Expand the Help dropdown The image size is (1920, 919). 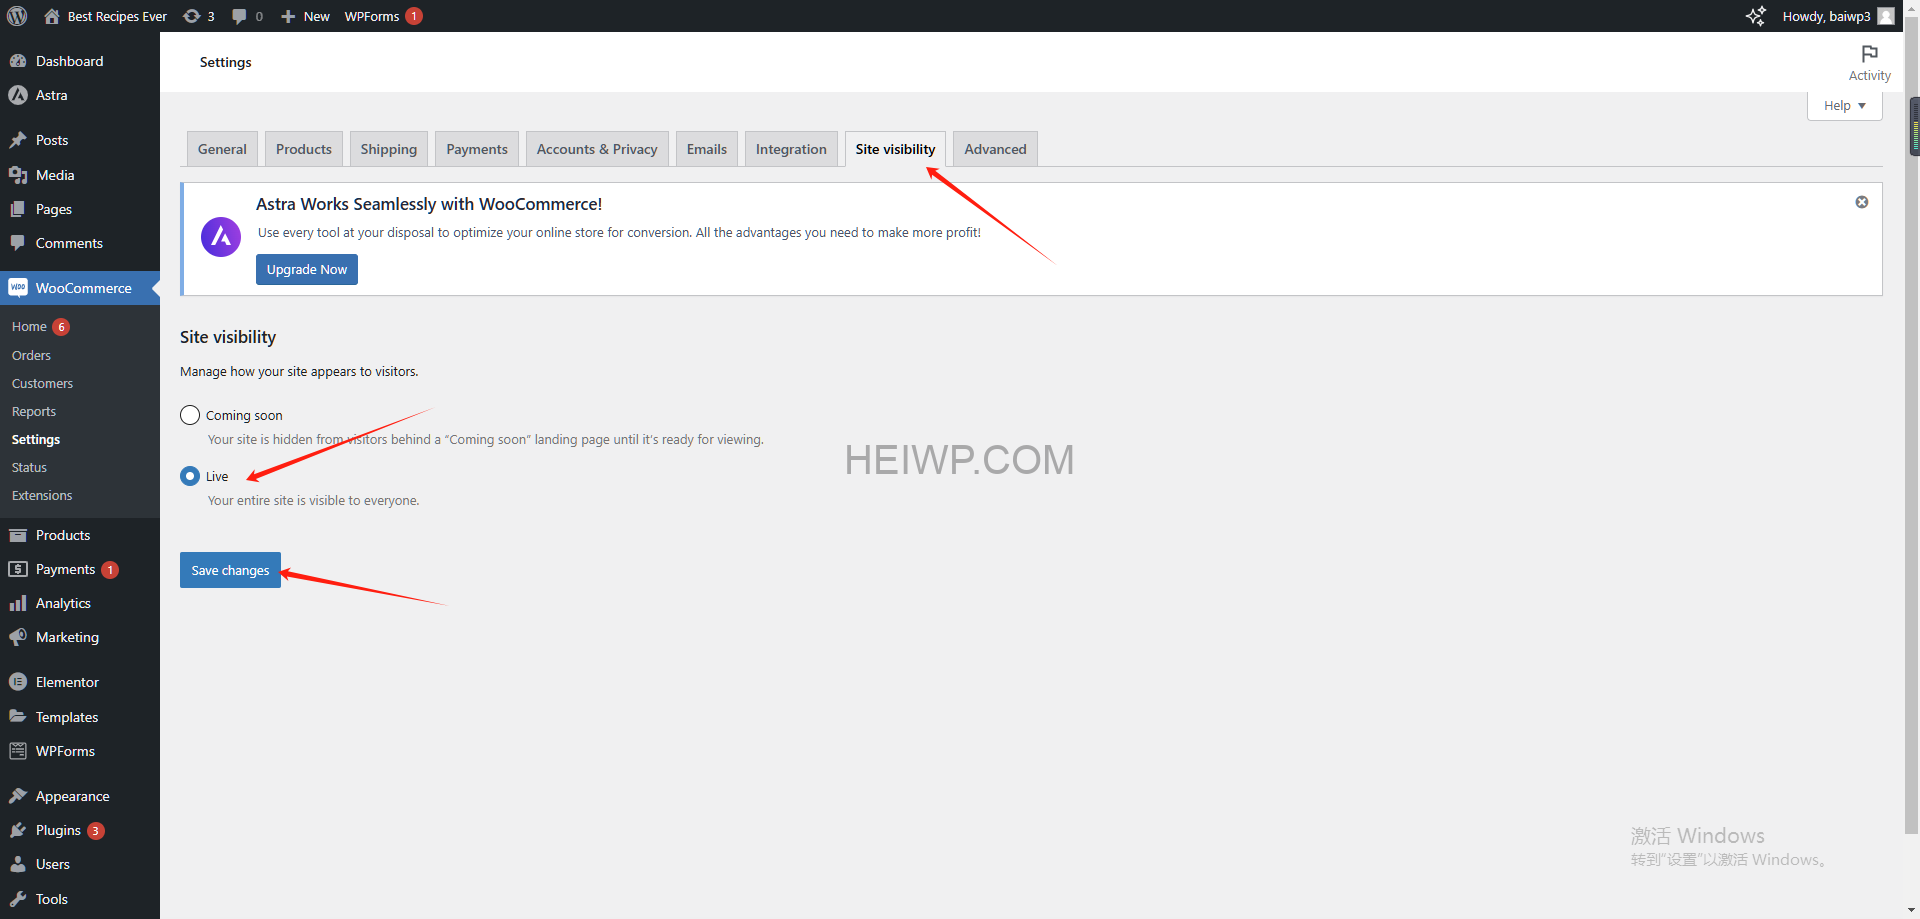1845,106
